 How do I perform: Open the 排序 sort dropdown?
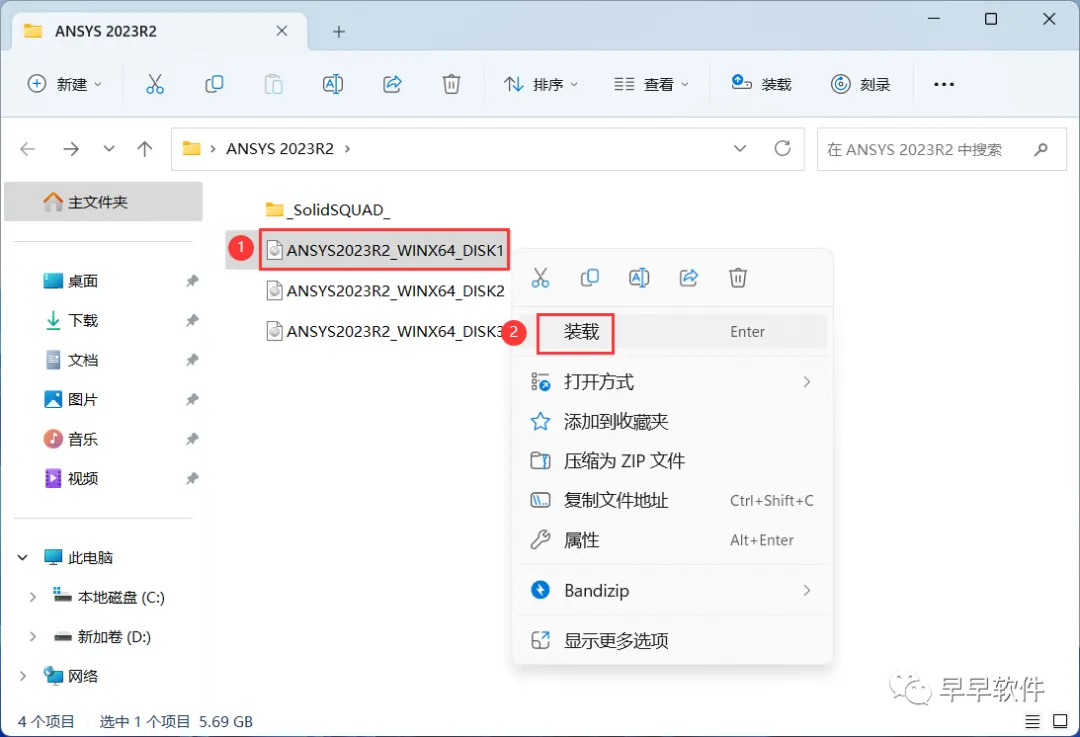click(x=541, y=84)
